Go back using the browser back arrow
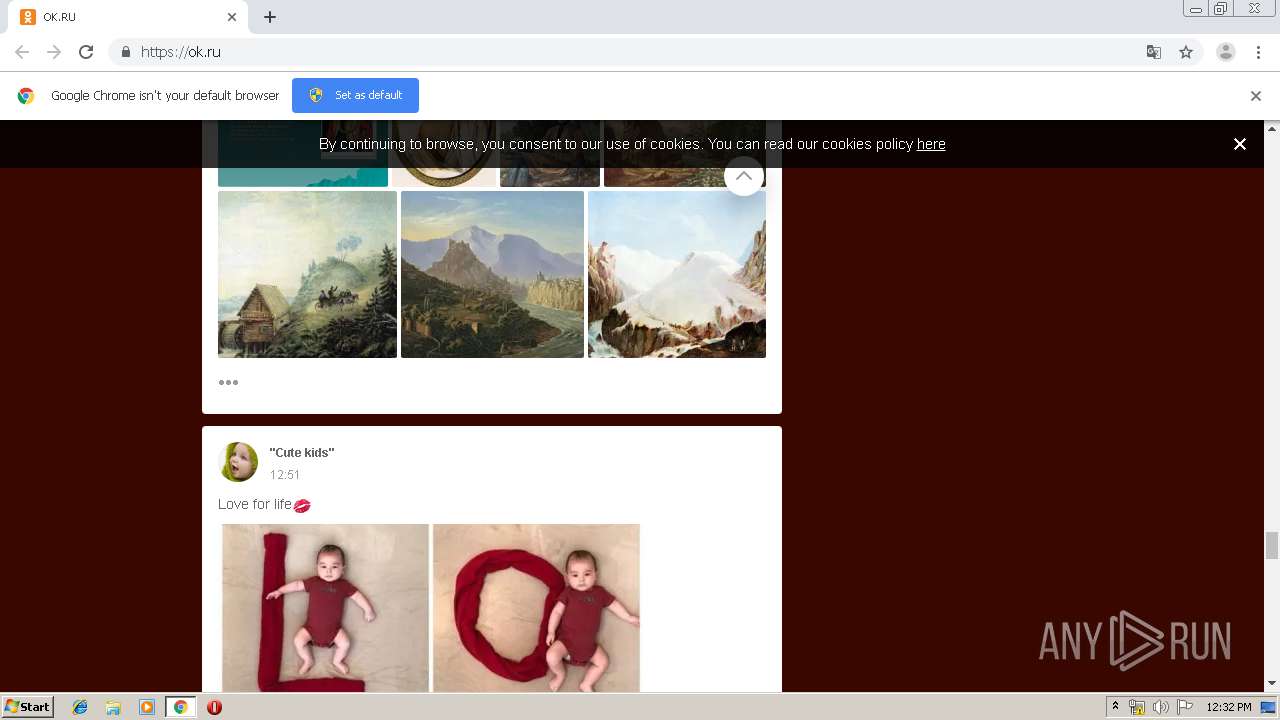Image resolution: width=1280 pixels, height=720 pixels. pyautogui.click(x=22, y=52)
